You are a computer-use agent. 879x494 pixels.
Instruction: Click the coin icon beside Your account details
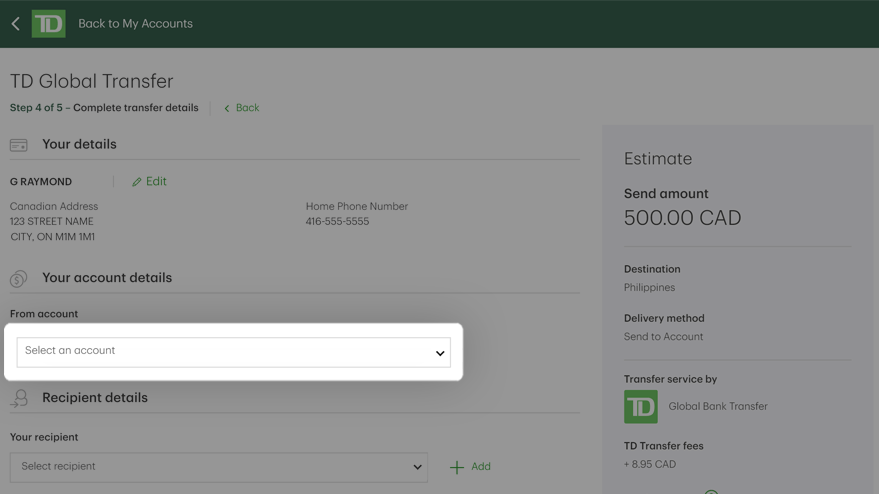(18, 279)
